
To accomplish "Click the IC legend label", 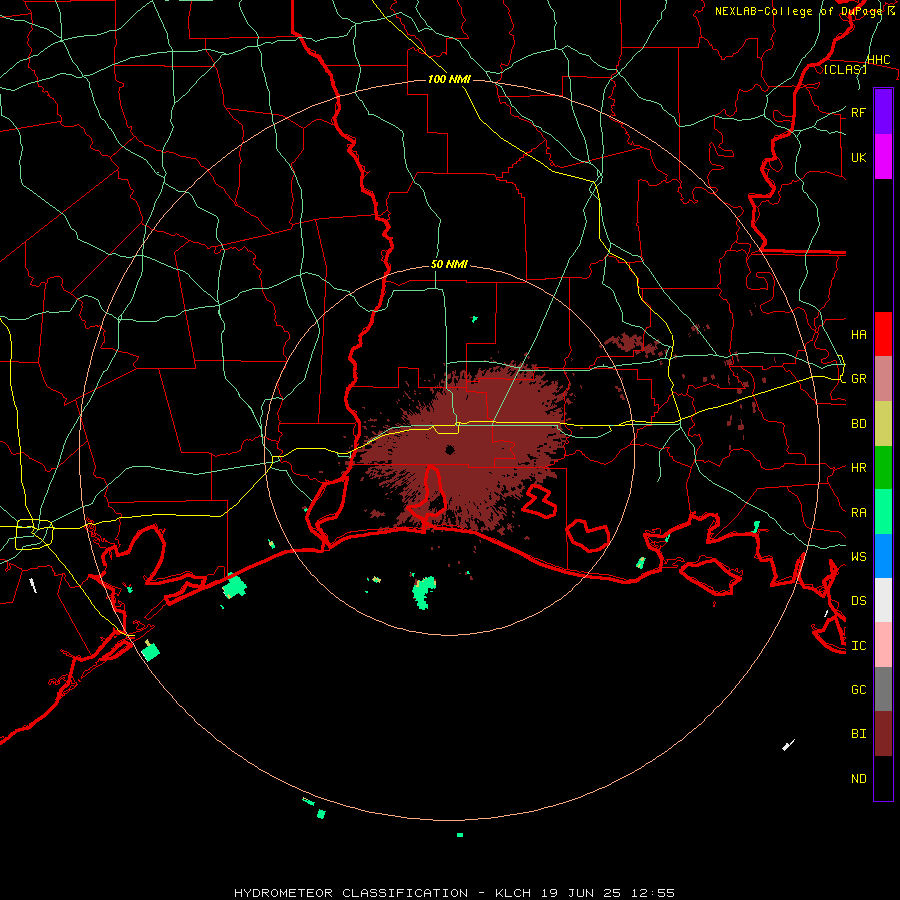I will click(x=858, y=646).
